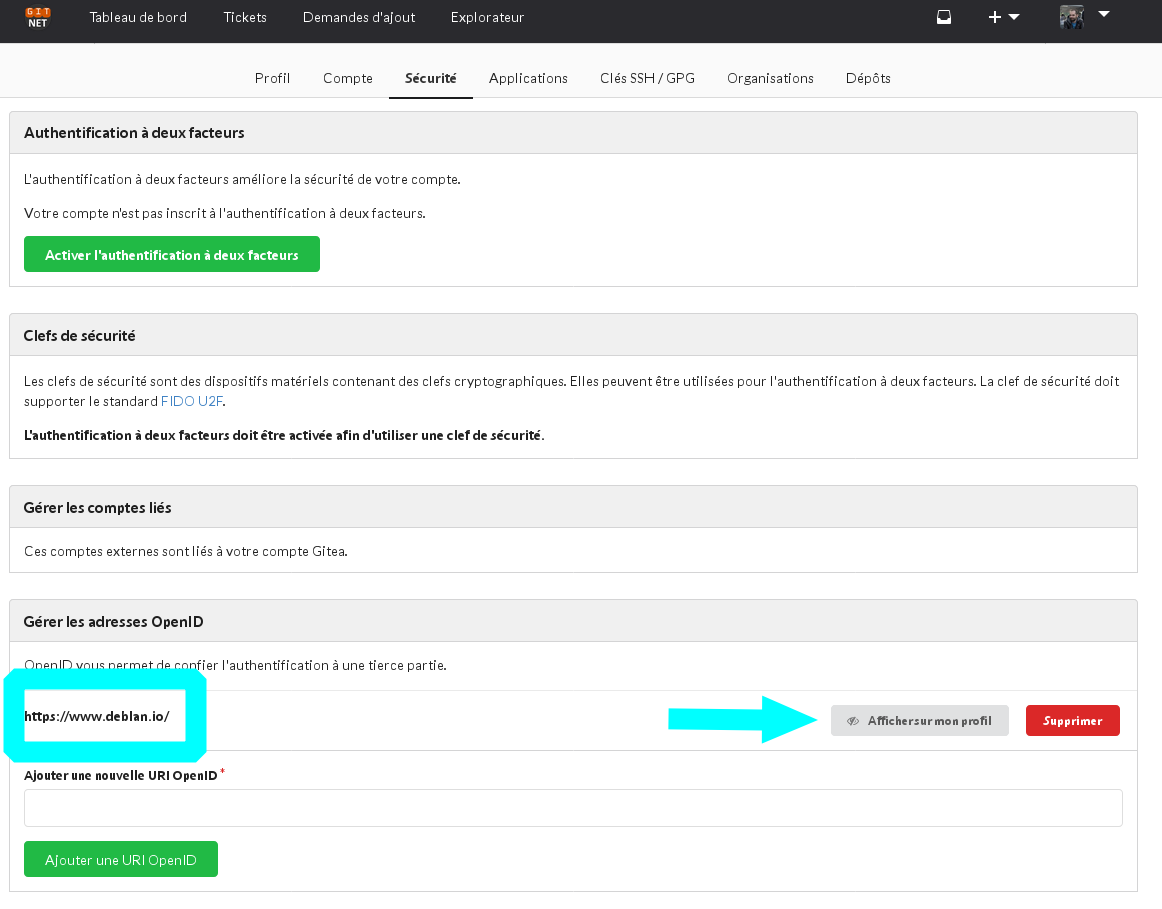Open Tickets in the top navigation

pos(245,17)
